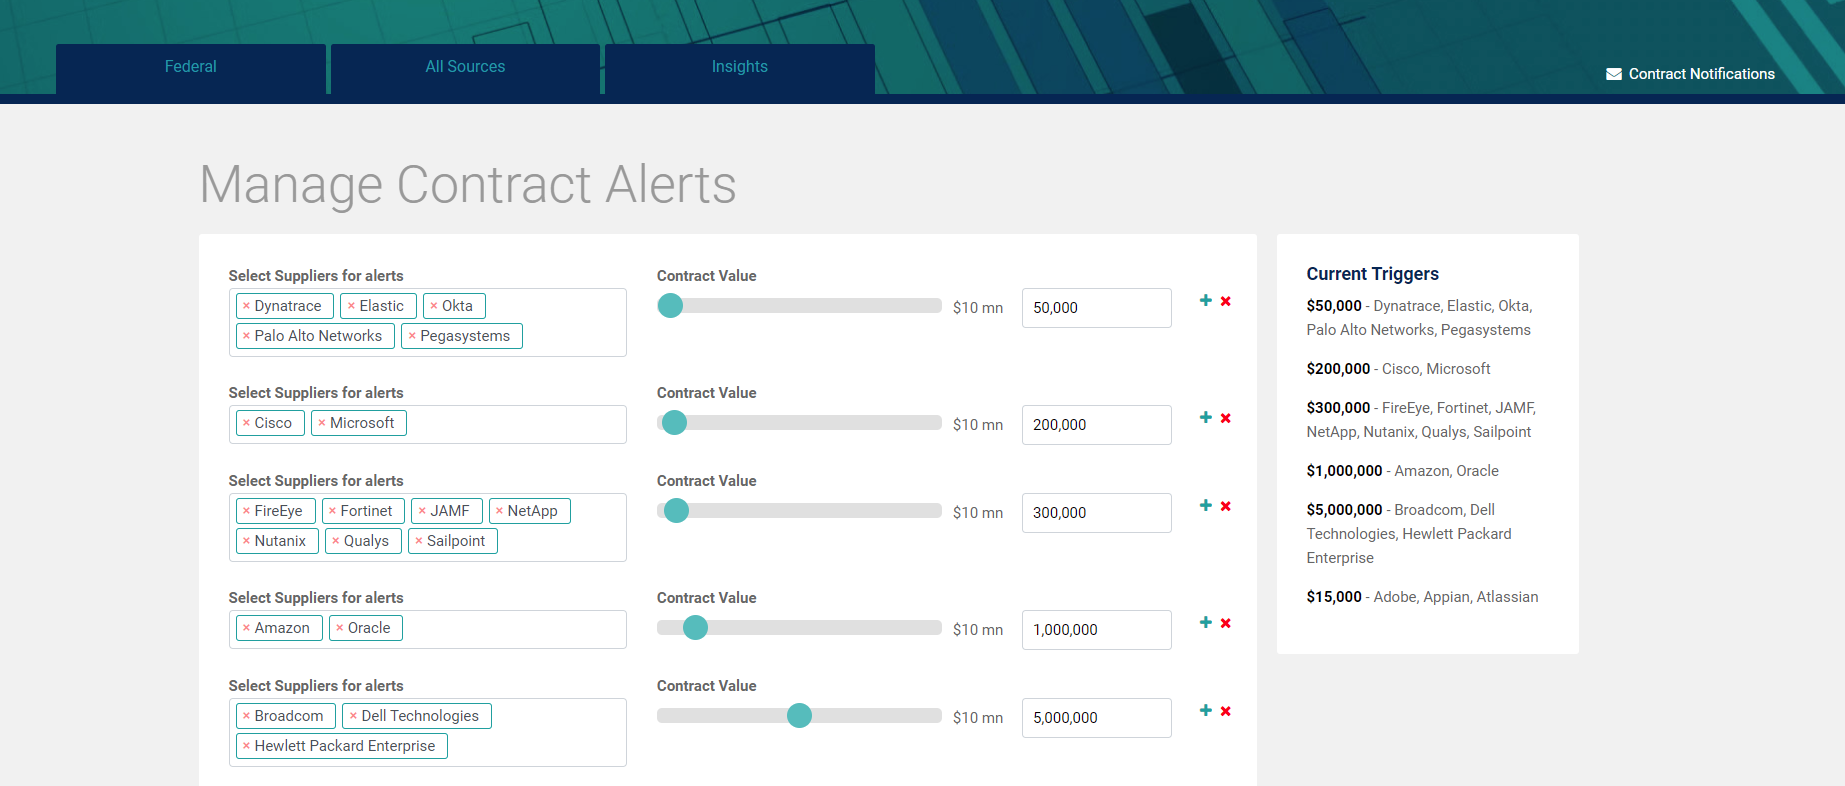Open supplier selector containing Cisco and Microsoft
The width and height of the screenshot is (1845, 786).
tap(428, 424)
